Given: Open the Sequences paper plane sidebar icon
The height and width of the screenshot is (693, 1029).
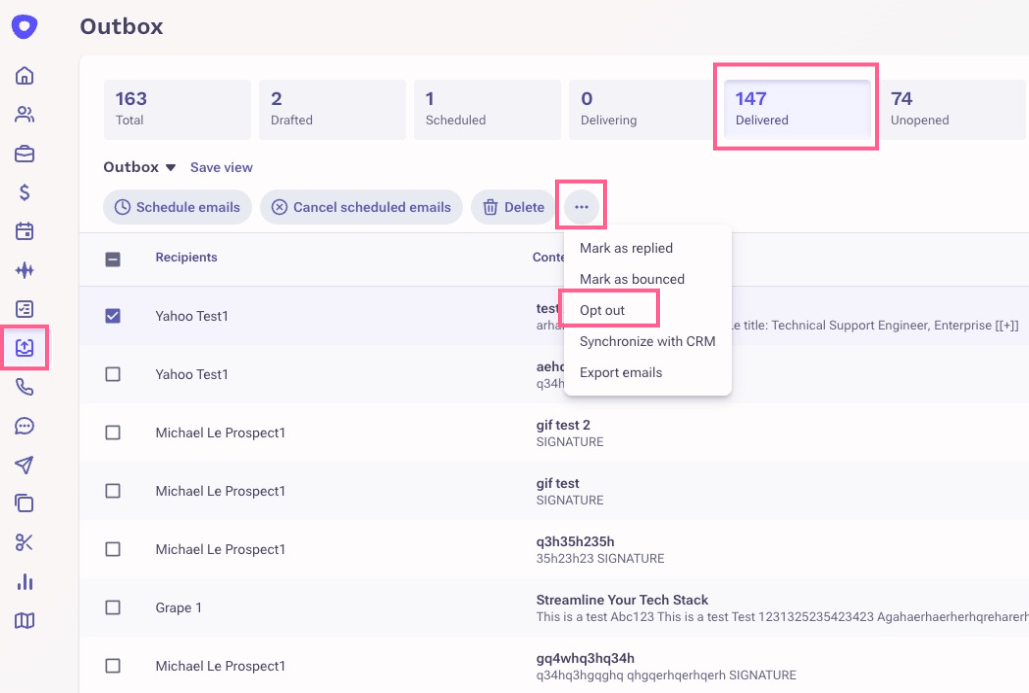Looking at the screenshot, I should pos(24,465).
